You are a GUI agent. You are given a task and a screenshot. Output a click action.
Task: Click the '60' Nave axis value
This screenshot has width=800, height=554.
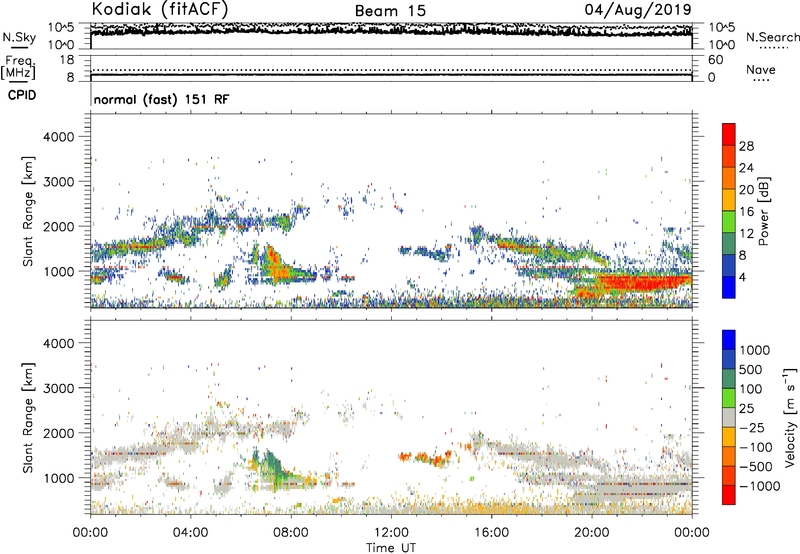tap(715, 60)
